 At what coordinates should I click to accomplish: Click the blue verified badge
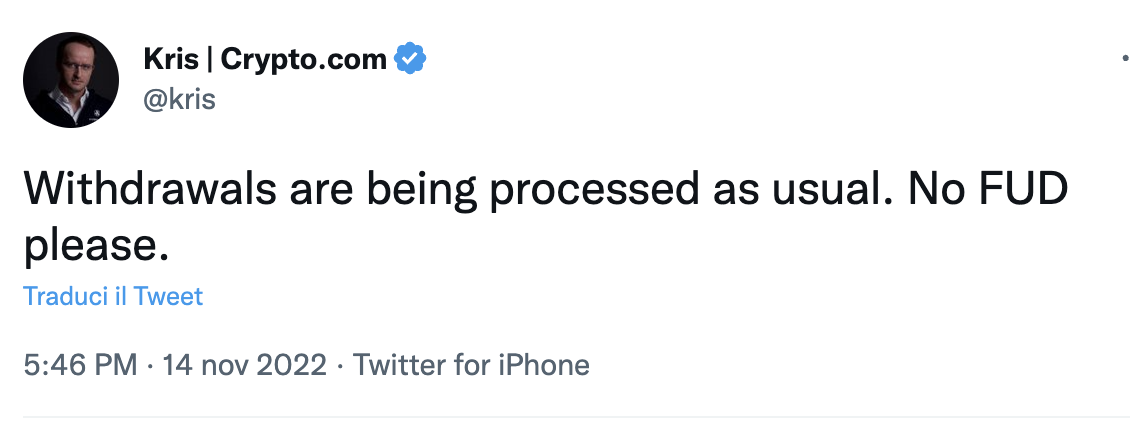pos(410,59)
